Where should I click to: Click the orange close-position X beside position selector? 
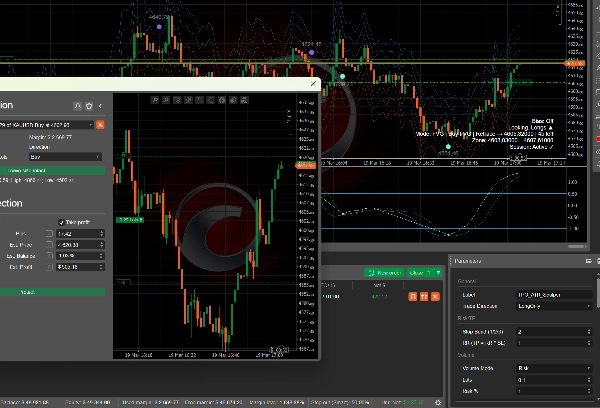(x=100, y=125)
